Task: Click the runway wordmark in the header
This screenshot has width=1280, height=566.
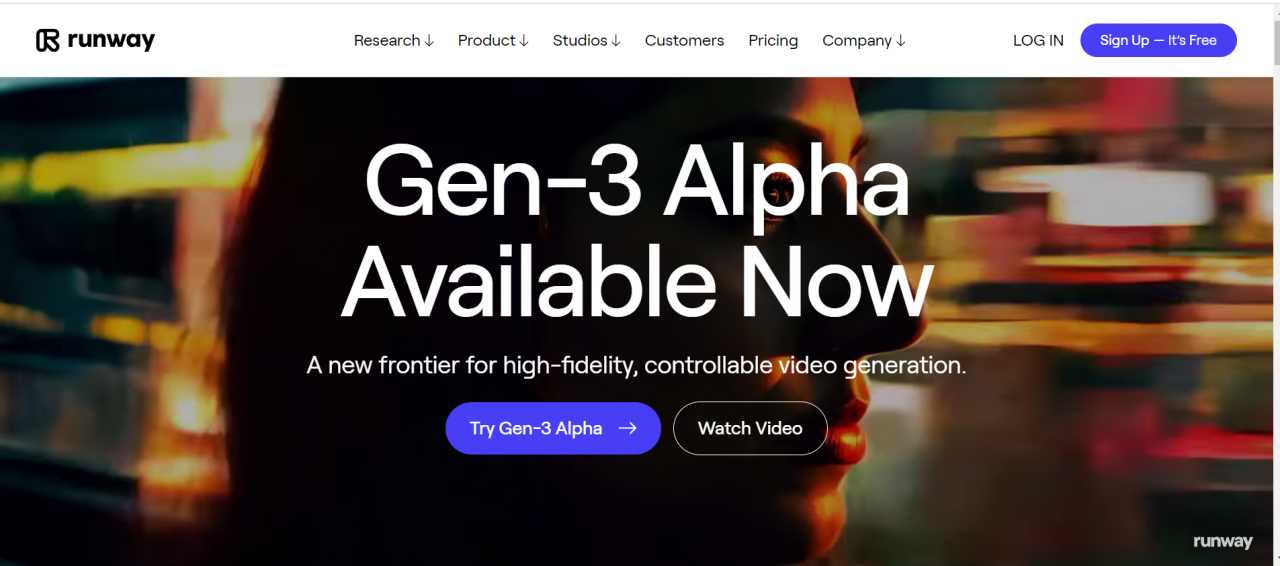Action: [111, 41]
